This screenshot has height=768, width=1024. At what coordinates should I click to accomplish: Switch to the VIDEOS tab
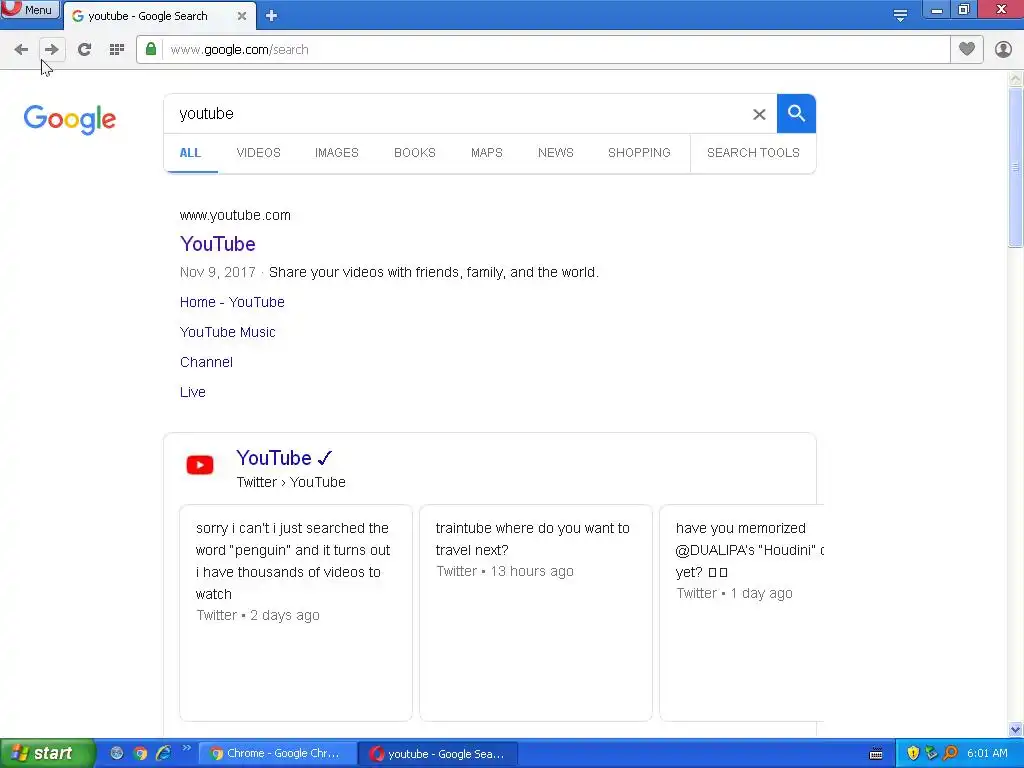259,153
